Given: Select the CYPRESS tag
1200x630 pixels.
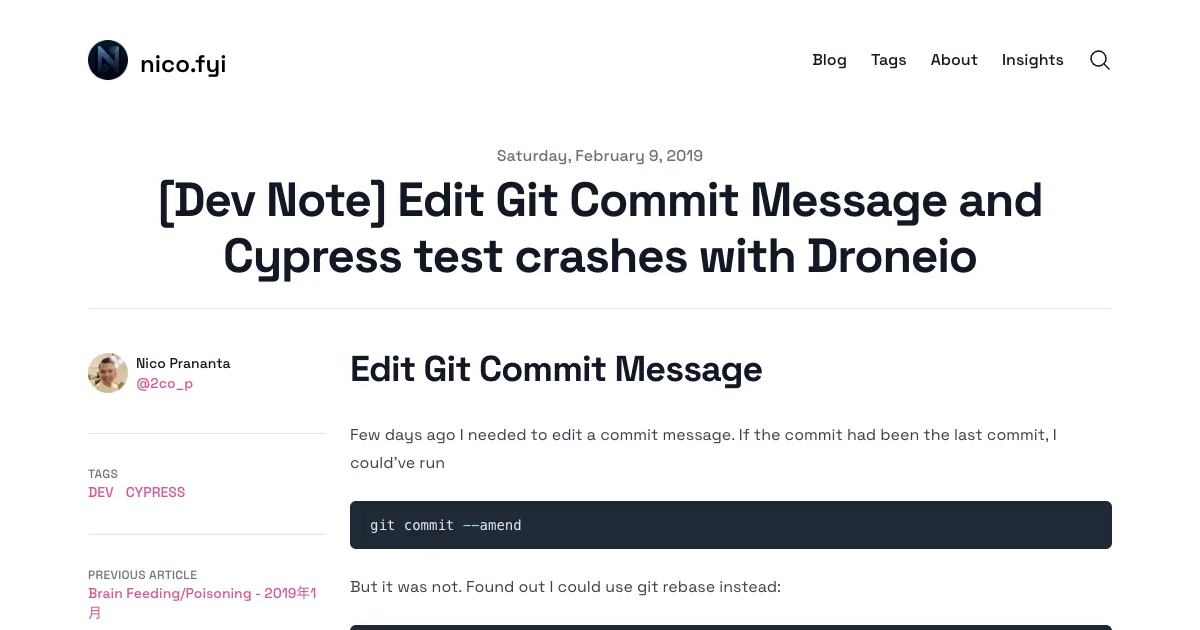Looking at the screenshot, I should (155, 492).
